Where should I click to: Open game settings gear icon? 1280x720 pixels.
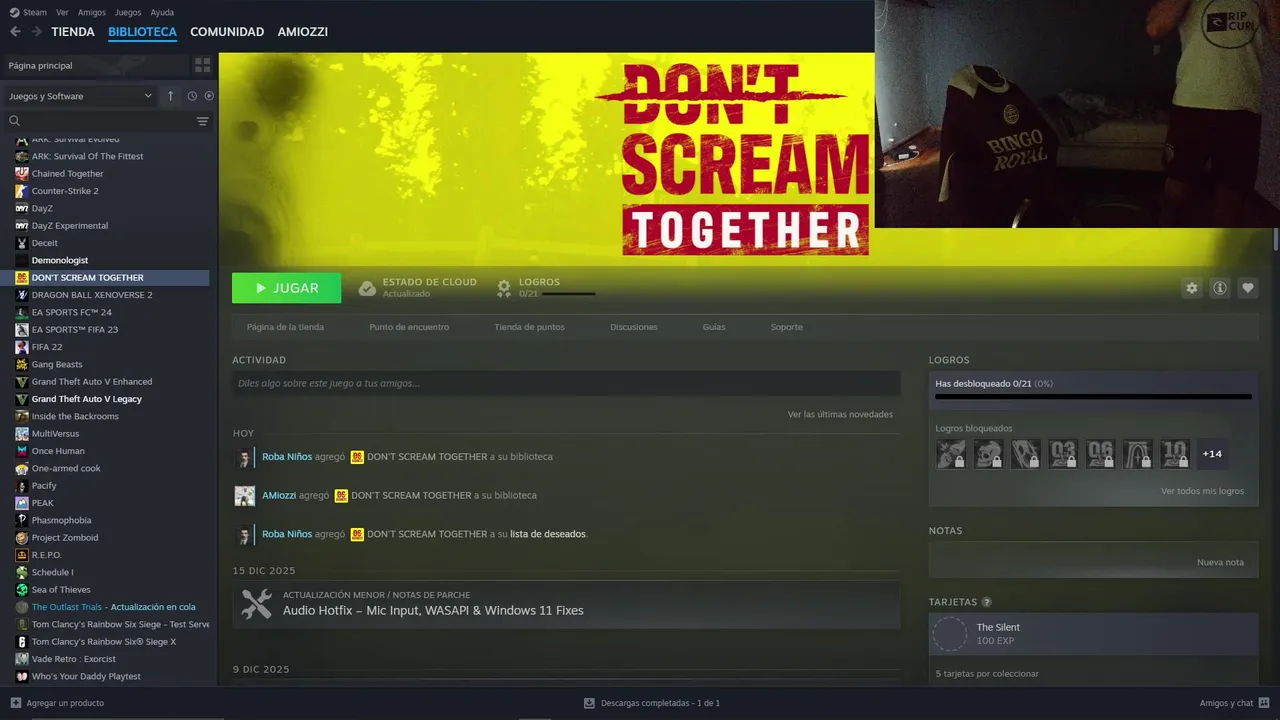1191,288
